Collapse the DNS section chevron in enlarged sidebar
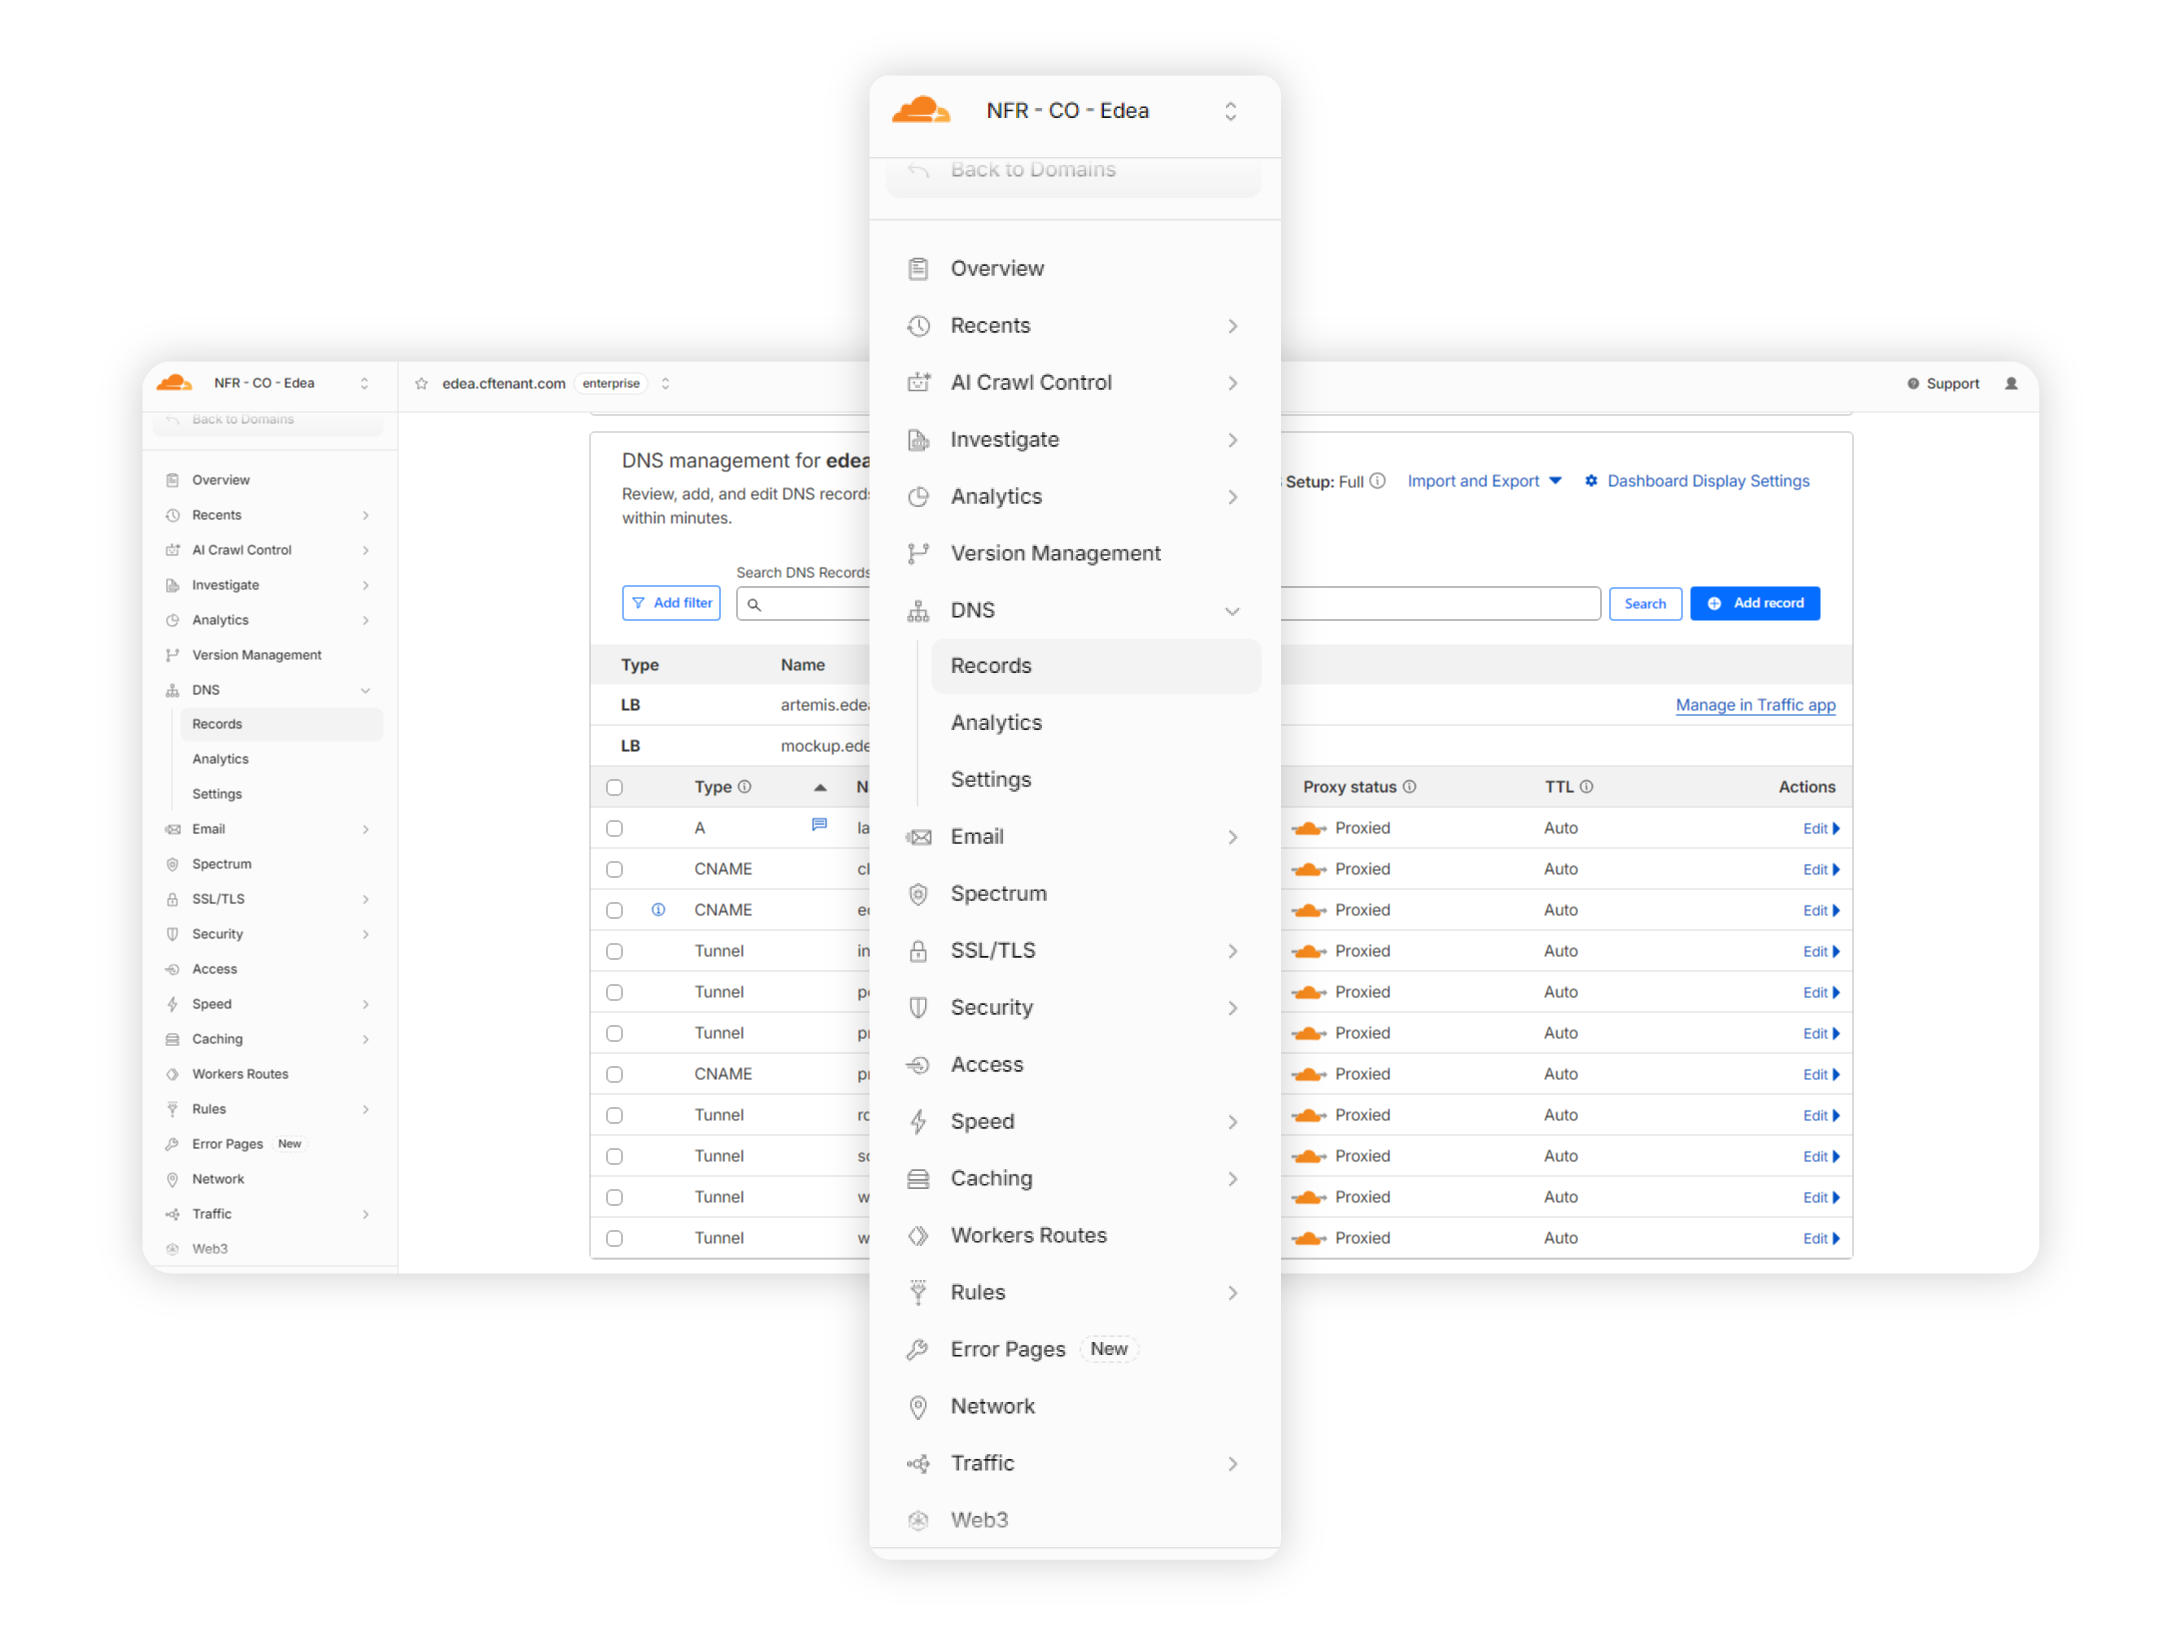2181x1634 pixels. click(x=1233, y=612)
